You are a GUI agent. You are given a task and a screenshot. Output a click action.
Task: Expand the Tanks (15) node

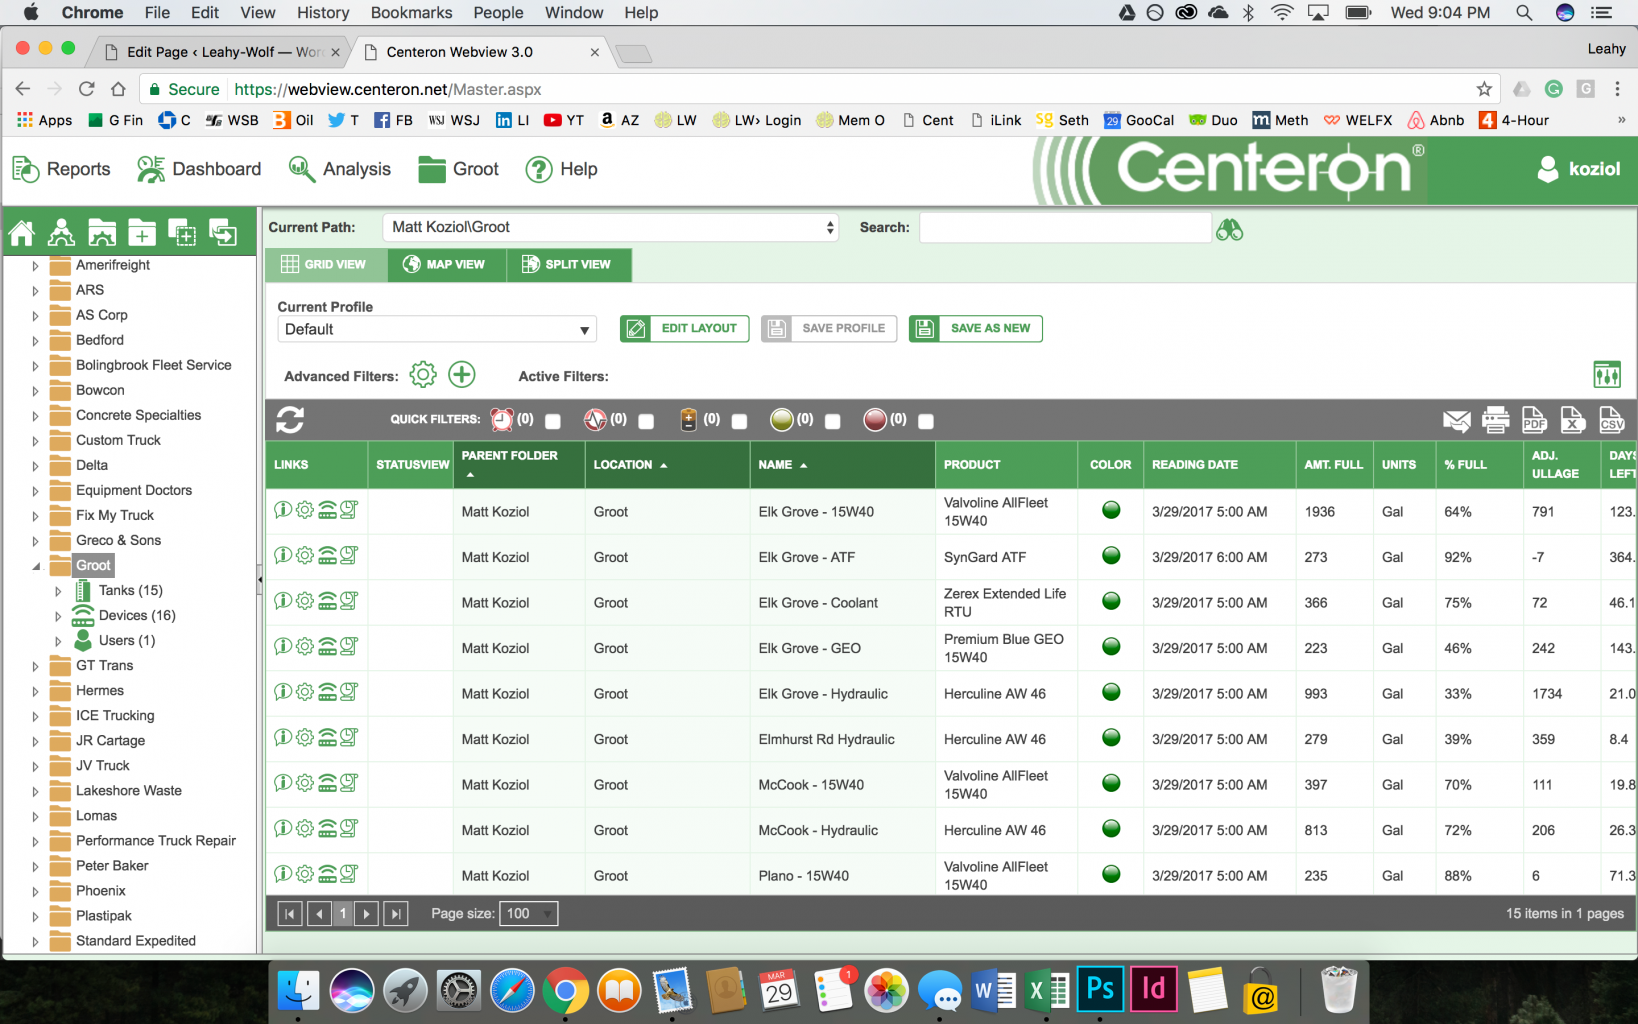(x=58, y=591)
